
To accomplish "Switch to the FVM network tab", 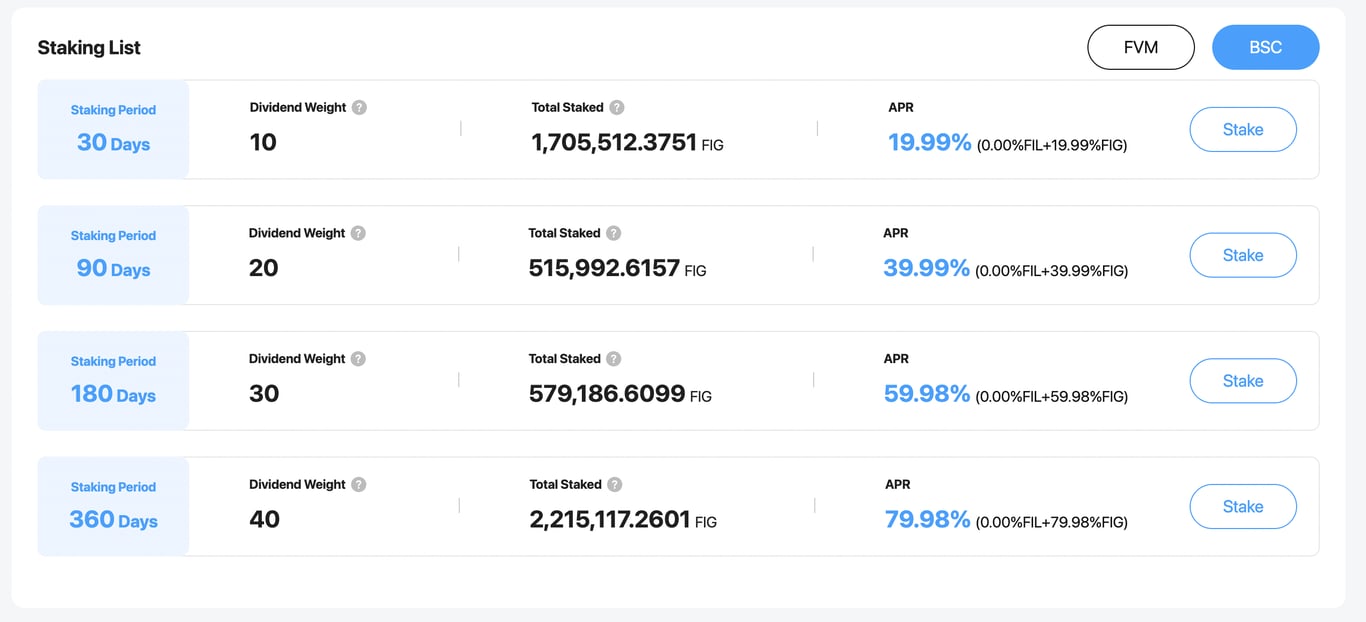I will (1141, 47).
